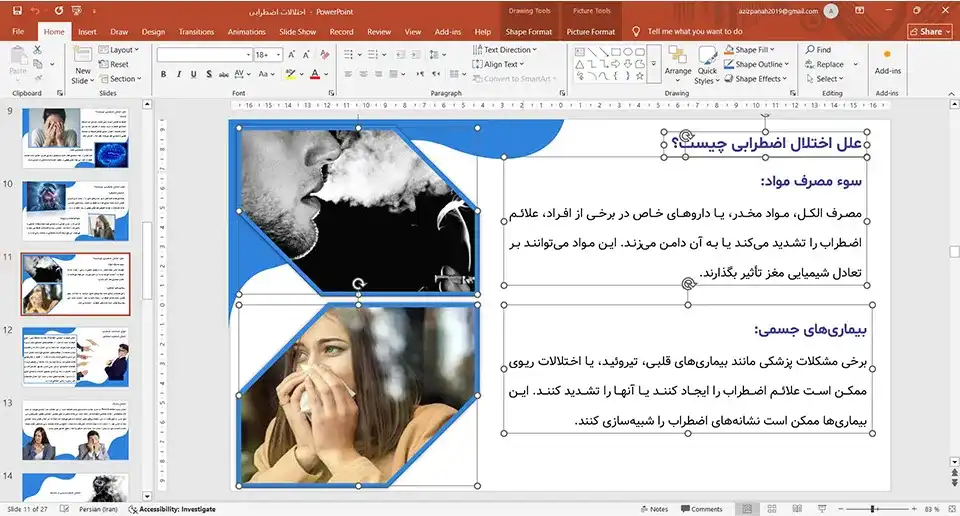Click the Numbering list icon

point(373,54)
